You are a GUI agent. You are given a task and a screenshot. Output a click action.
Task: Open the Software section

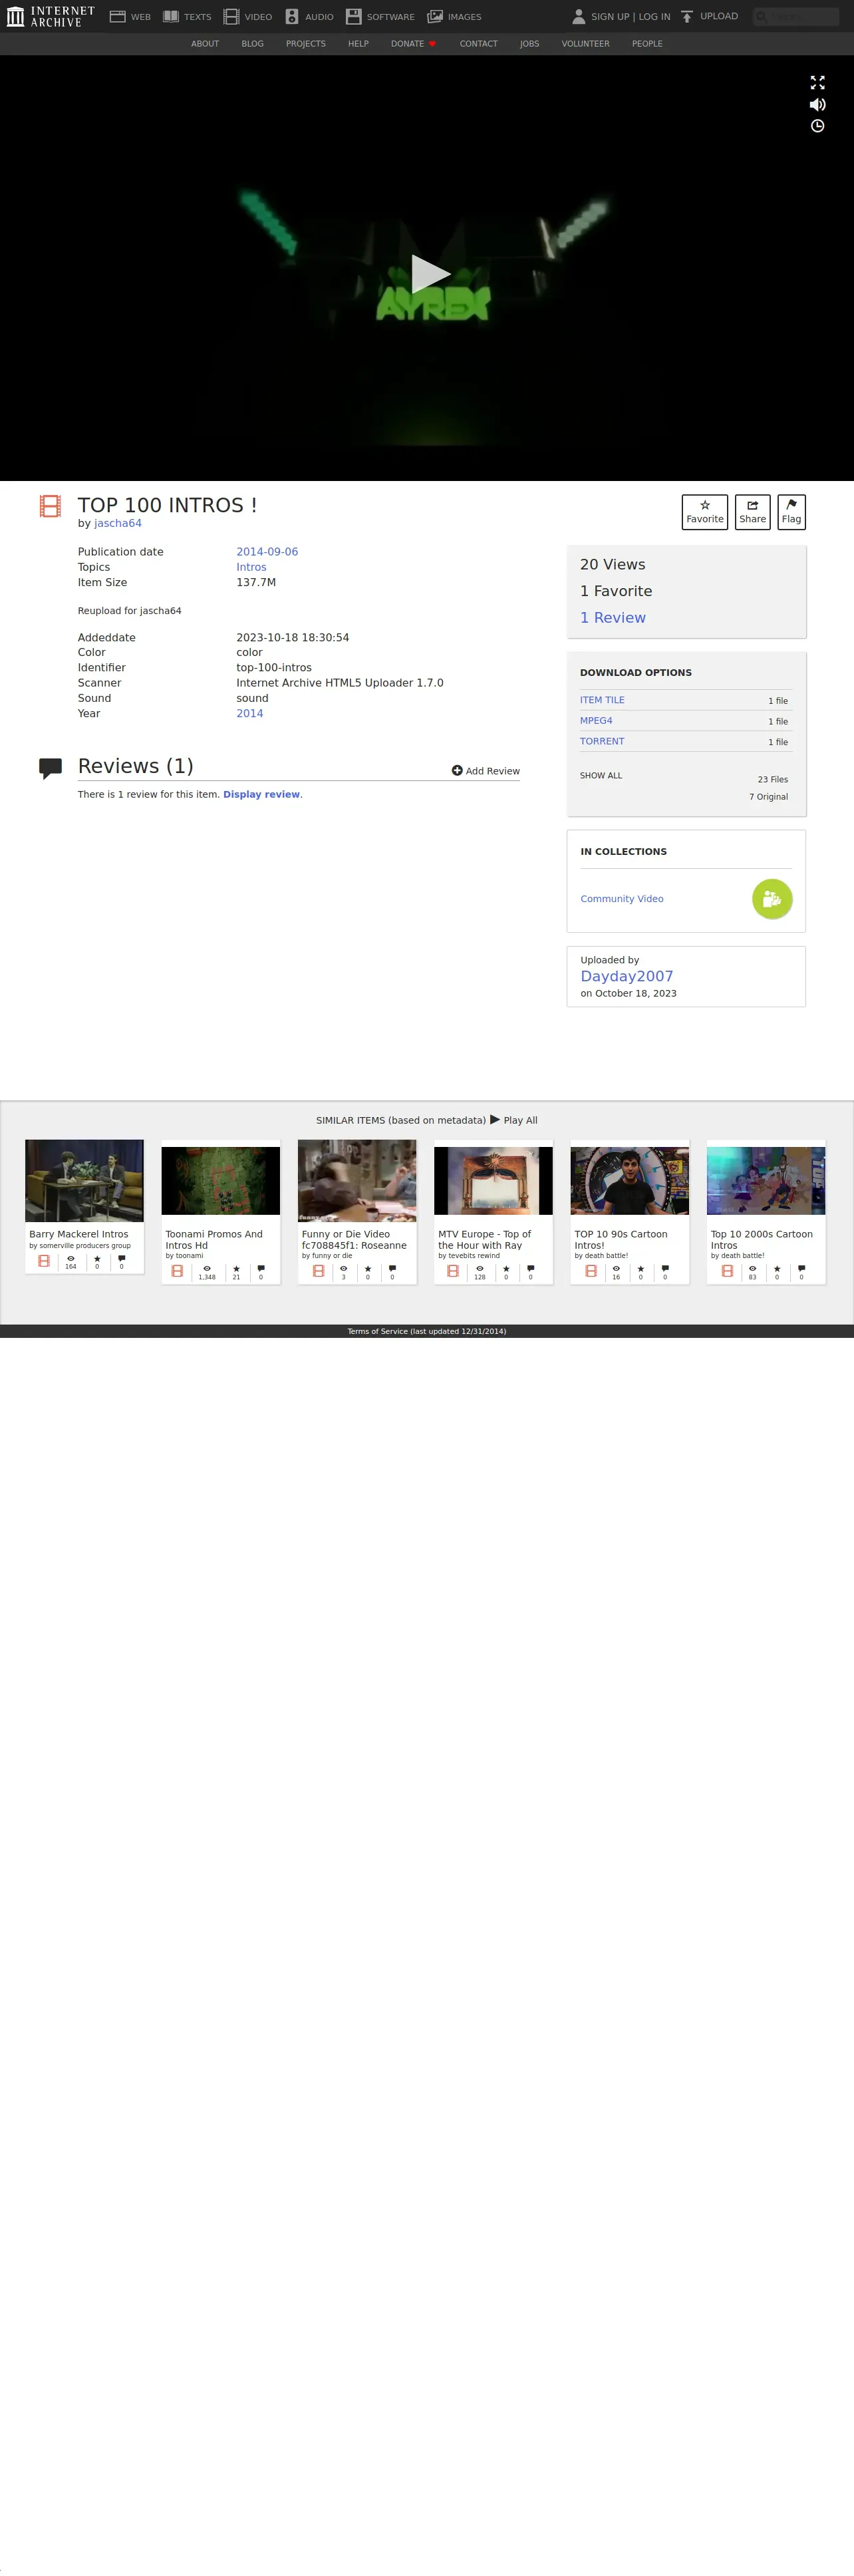coord(380,16)
